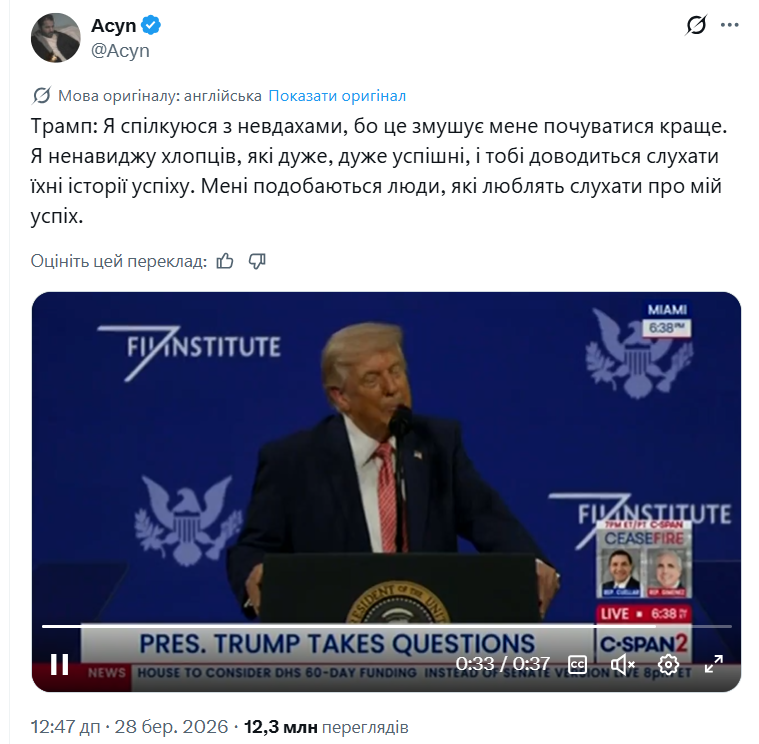759x744 pixels.
Task: Rate translation with thumbs down
Action: pos(257,261)
